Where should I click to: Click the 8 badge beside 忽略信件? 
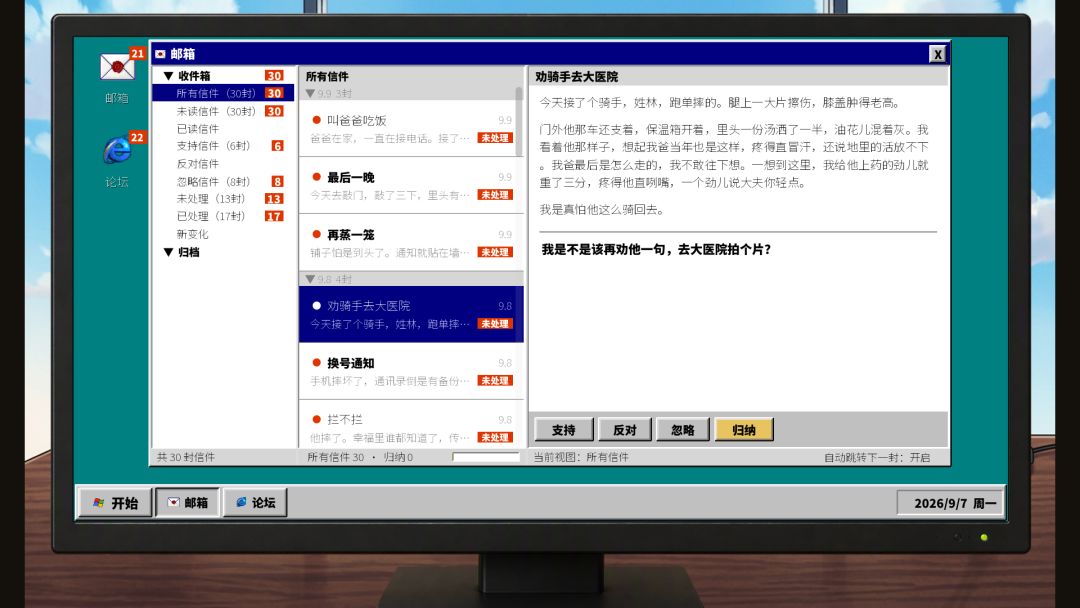pyautogui.click(x=277, y=182)
